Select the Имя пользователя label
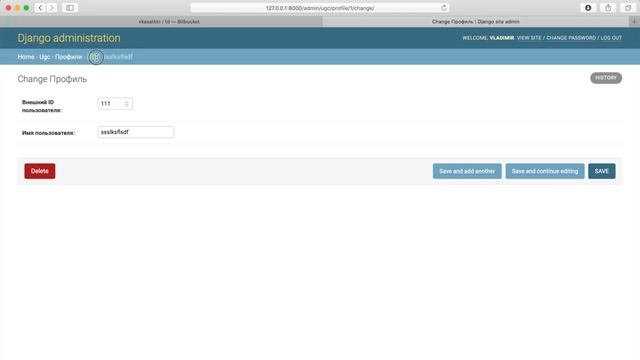640x360 pixels. (x=48, y=133)
